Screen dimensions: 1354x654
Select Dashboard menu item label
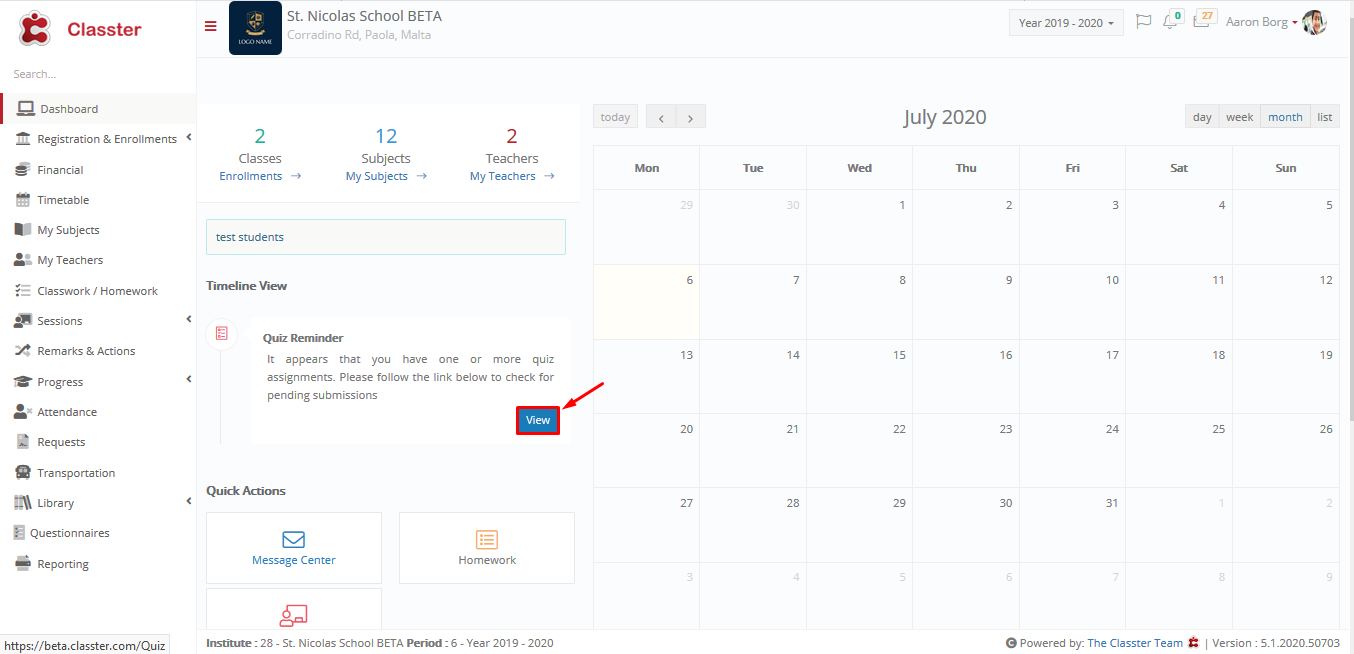(69, 109)
